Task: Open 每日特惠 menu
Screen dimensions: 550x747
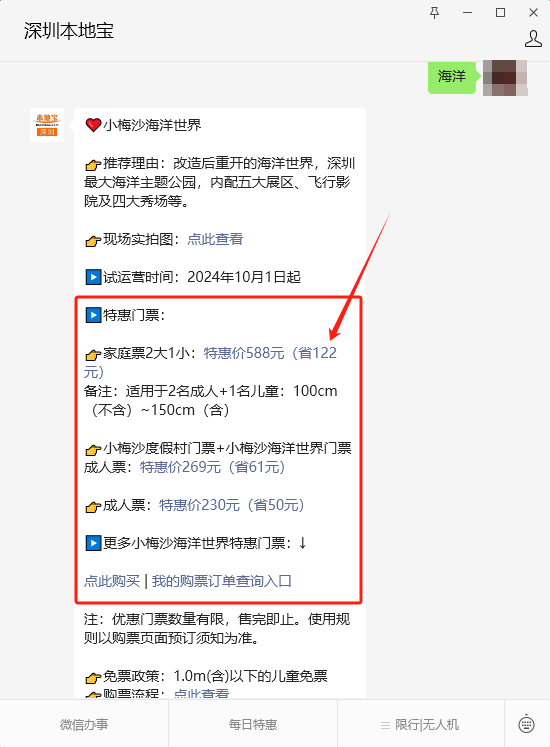Action: 253,725
